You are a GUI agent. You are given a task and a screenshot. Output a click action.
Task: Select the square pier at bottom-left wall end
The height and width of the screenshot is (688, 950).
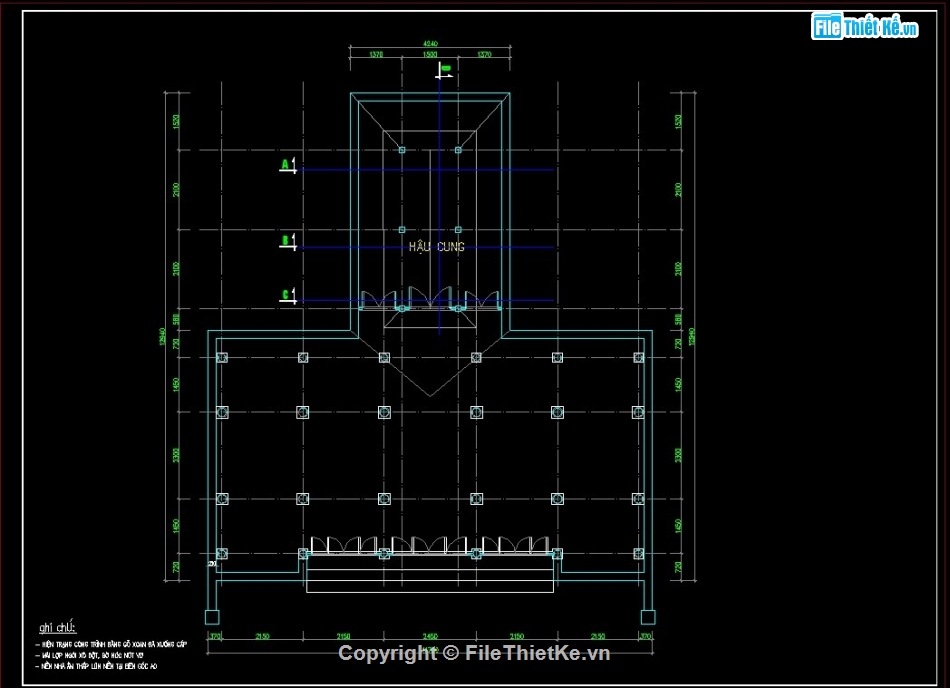212,617
